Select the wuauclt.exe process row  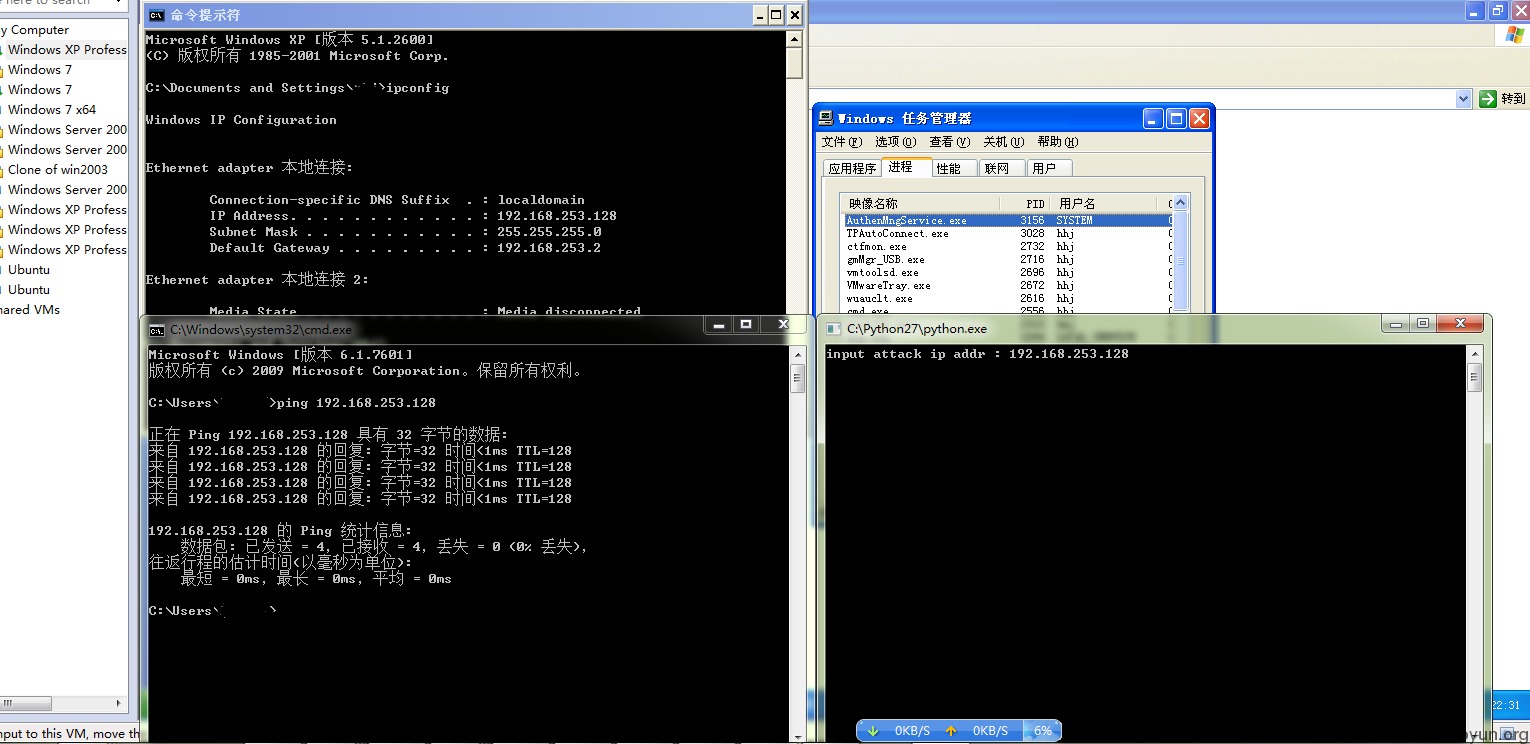coord(1007,298)
